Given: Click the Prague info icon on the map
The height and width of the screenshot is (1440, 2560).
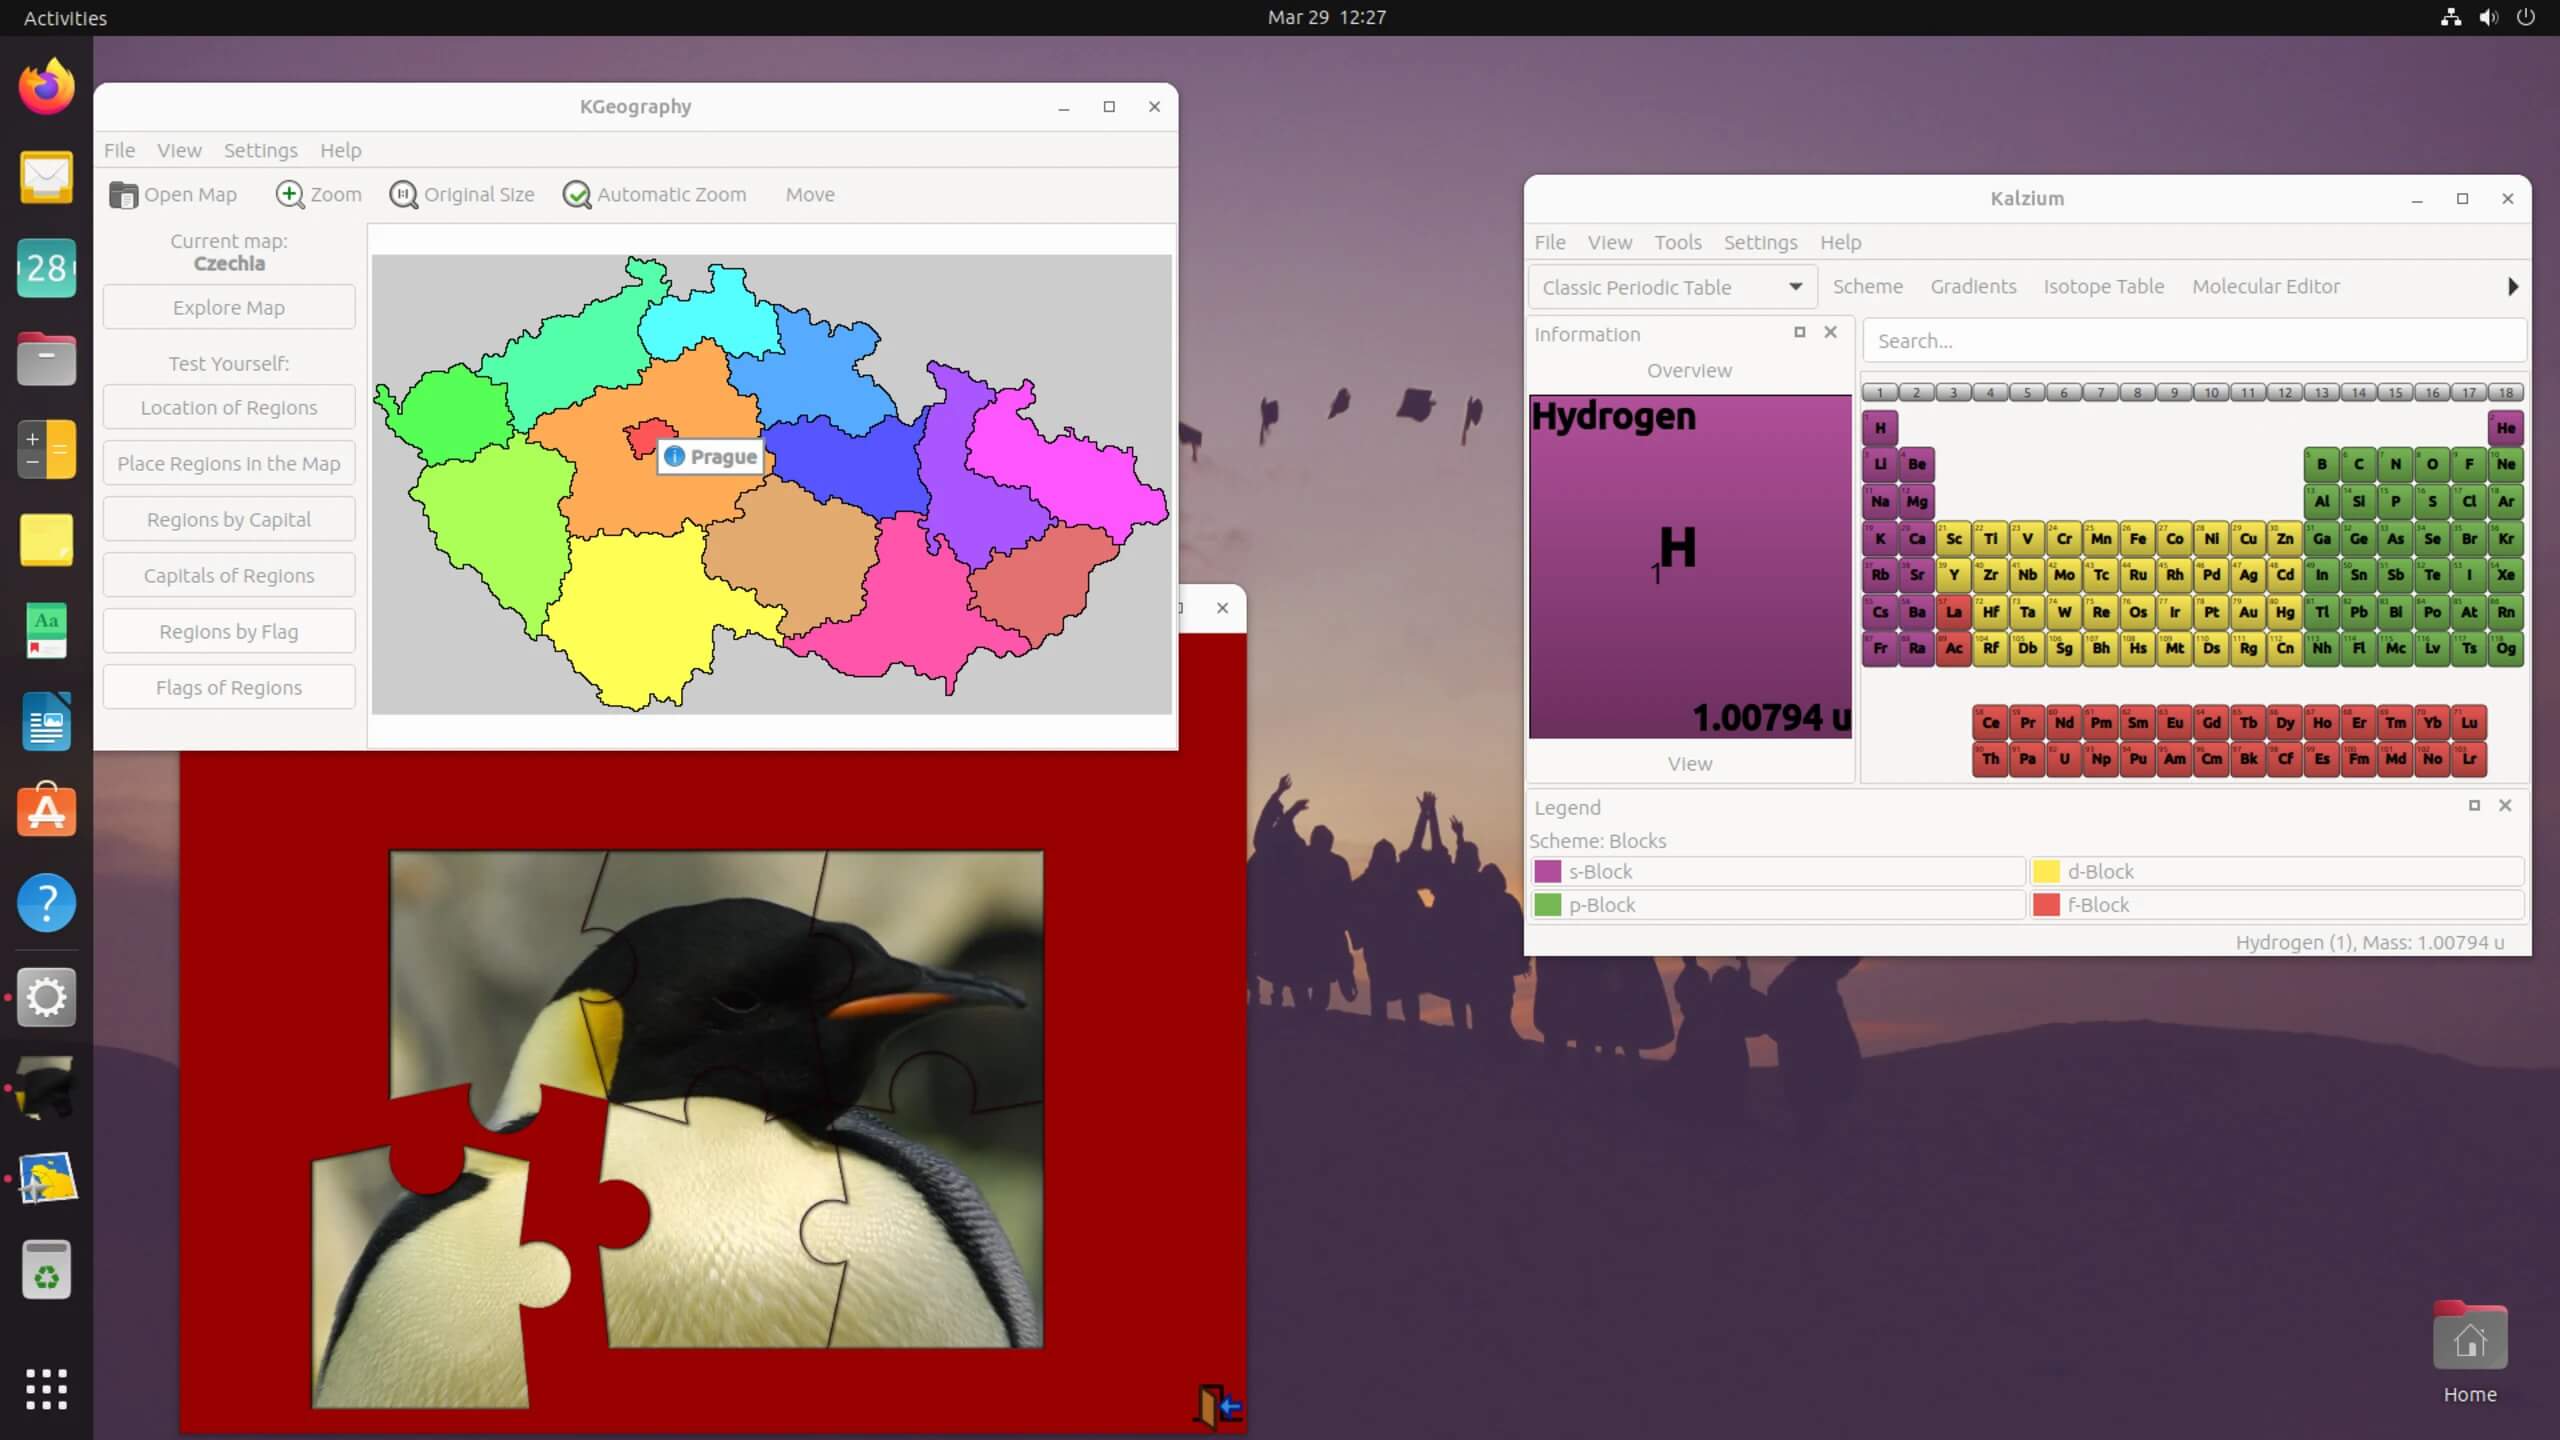Looking at the screenshot, I should [x=673, y=456].
